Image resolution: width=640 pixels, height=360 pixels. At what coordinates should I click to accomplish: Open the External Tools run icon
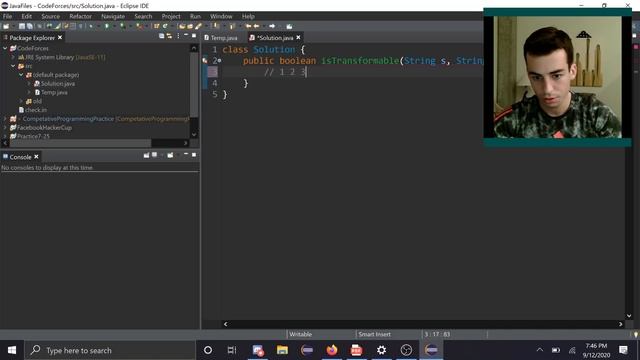140,26
